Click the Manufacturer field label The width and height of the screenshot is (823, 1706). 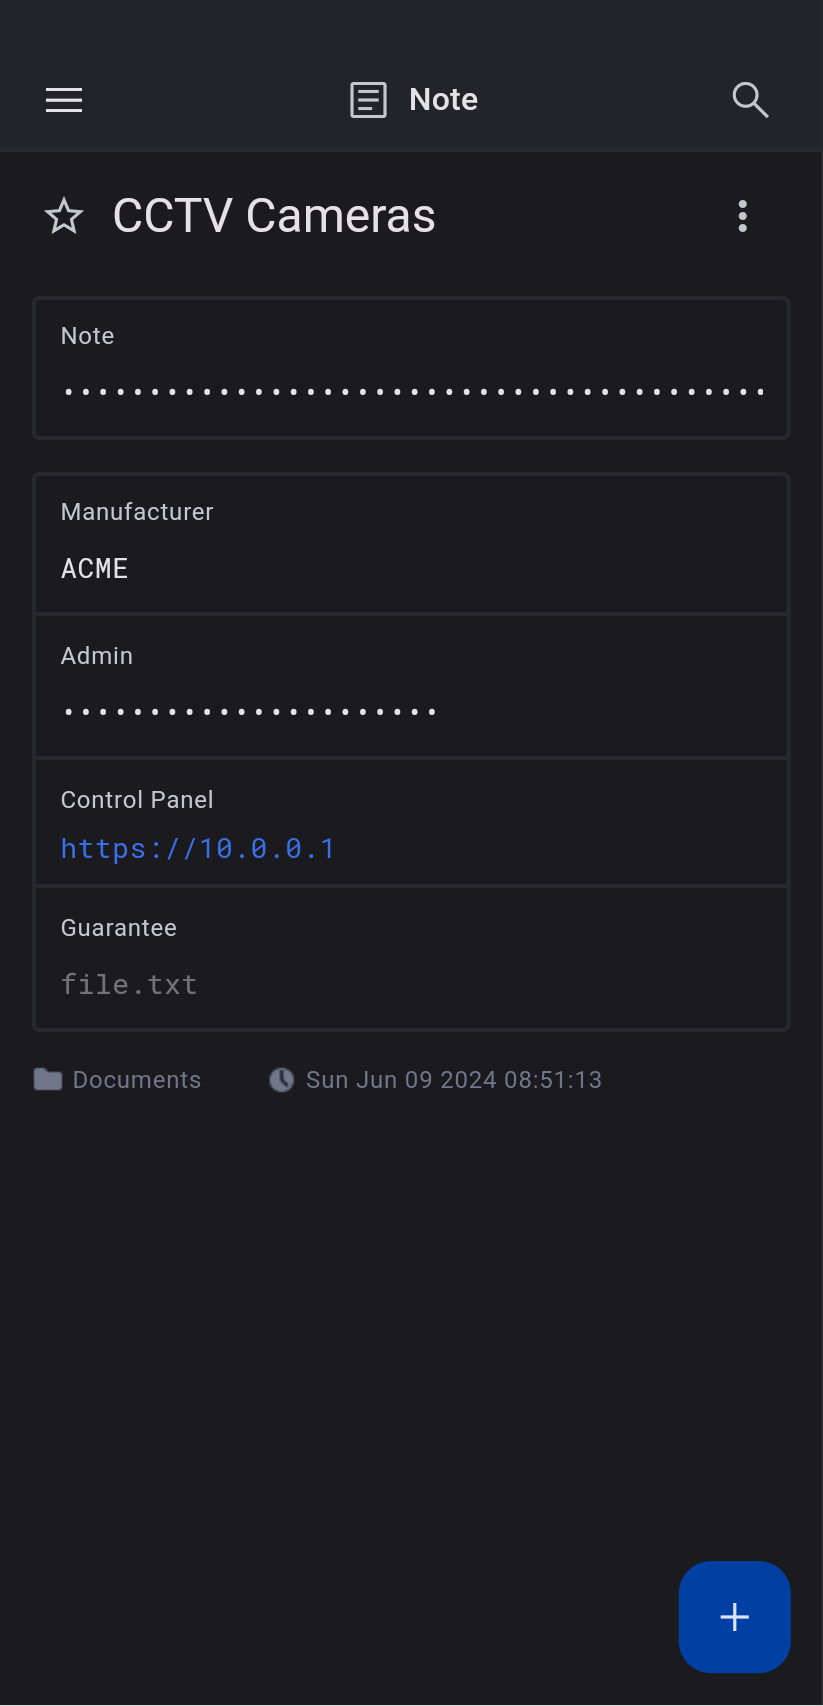137,512
